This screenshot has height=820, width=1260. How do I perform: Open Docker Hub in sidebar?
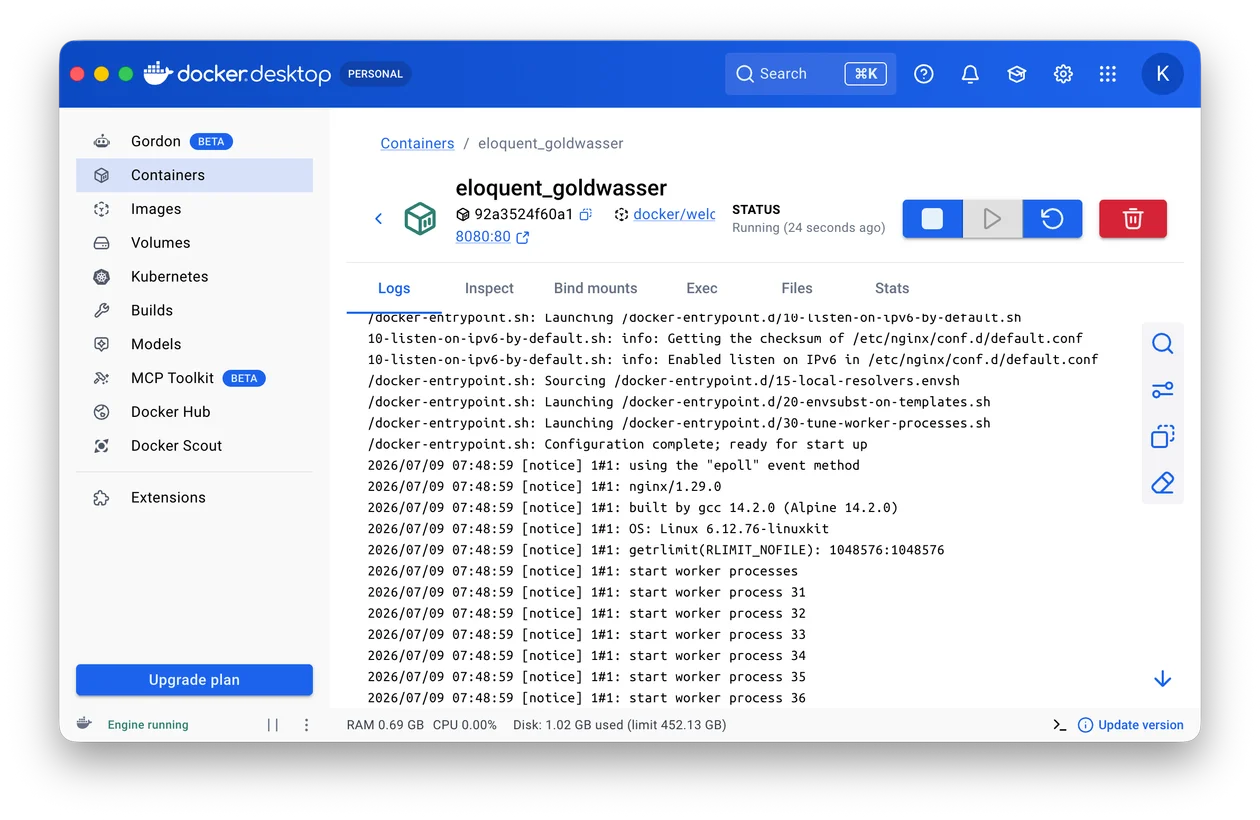[x=194, y=412]
